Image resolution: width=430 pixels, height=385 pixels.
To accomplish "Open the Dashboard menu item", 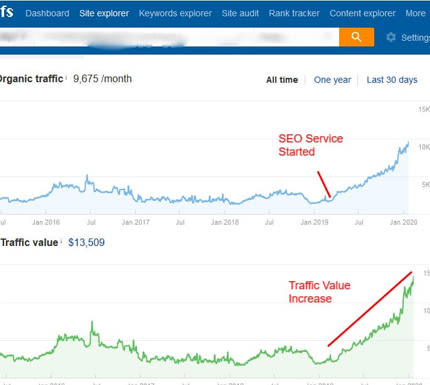I will point(47,13).
